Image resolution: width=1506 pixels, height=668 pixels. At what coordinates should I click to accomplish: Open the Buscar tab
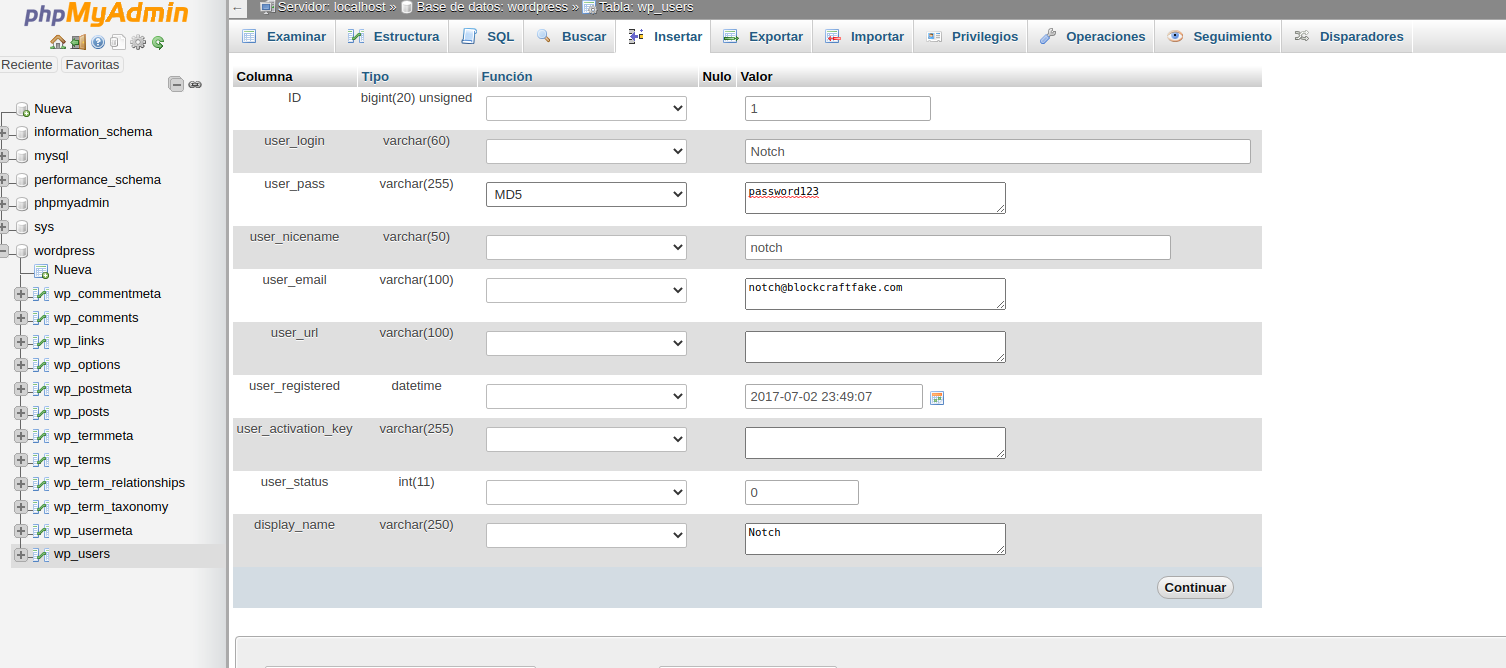571,36
